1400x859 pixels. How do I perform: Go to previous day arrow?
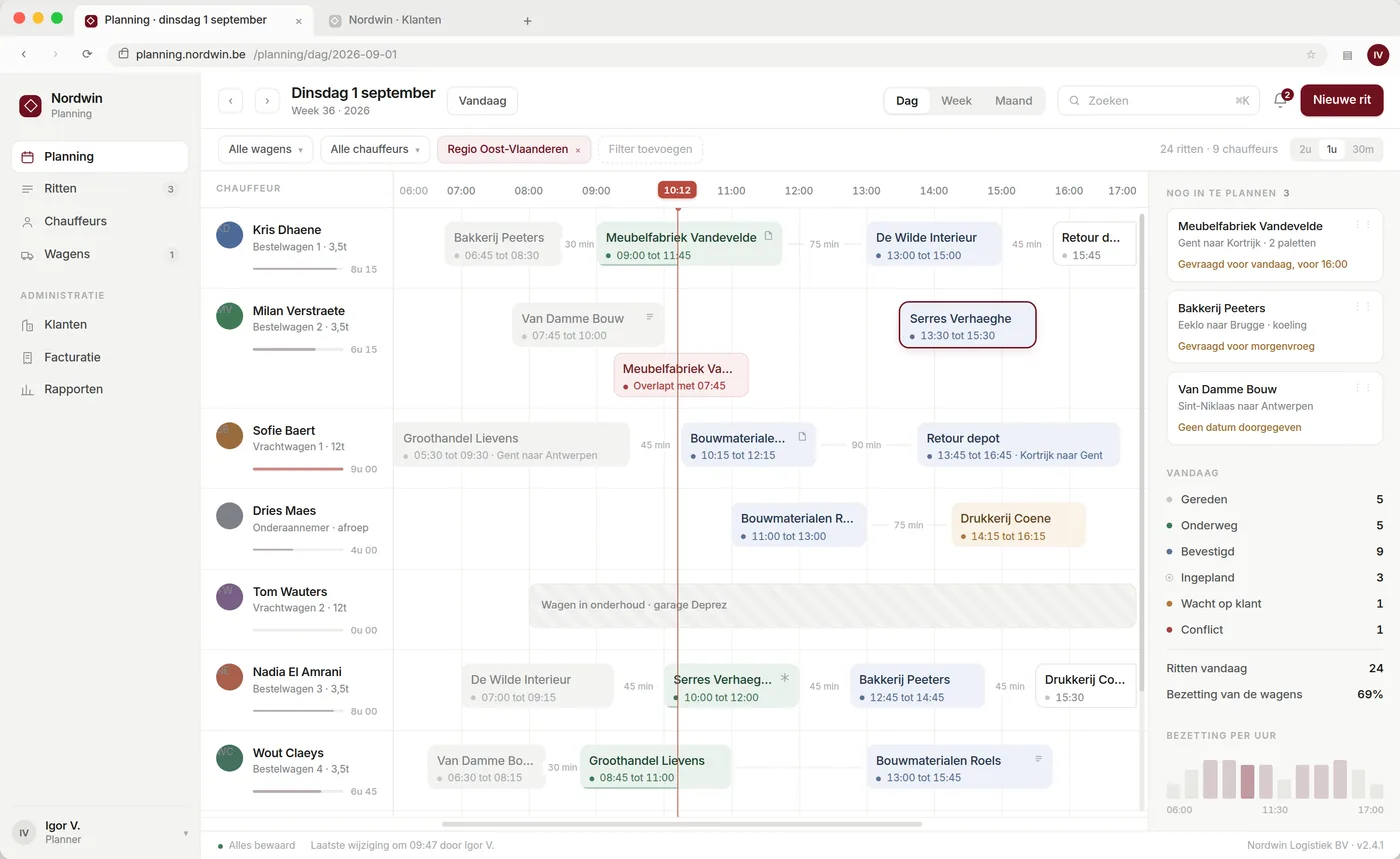point(230,101)
